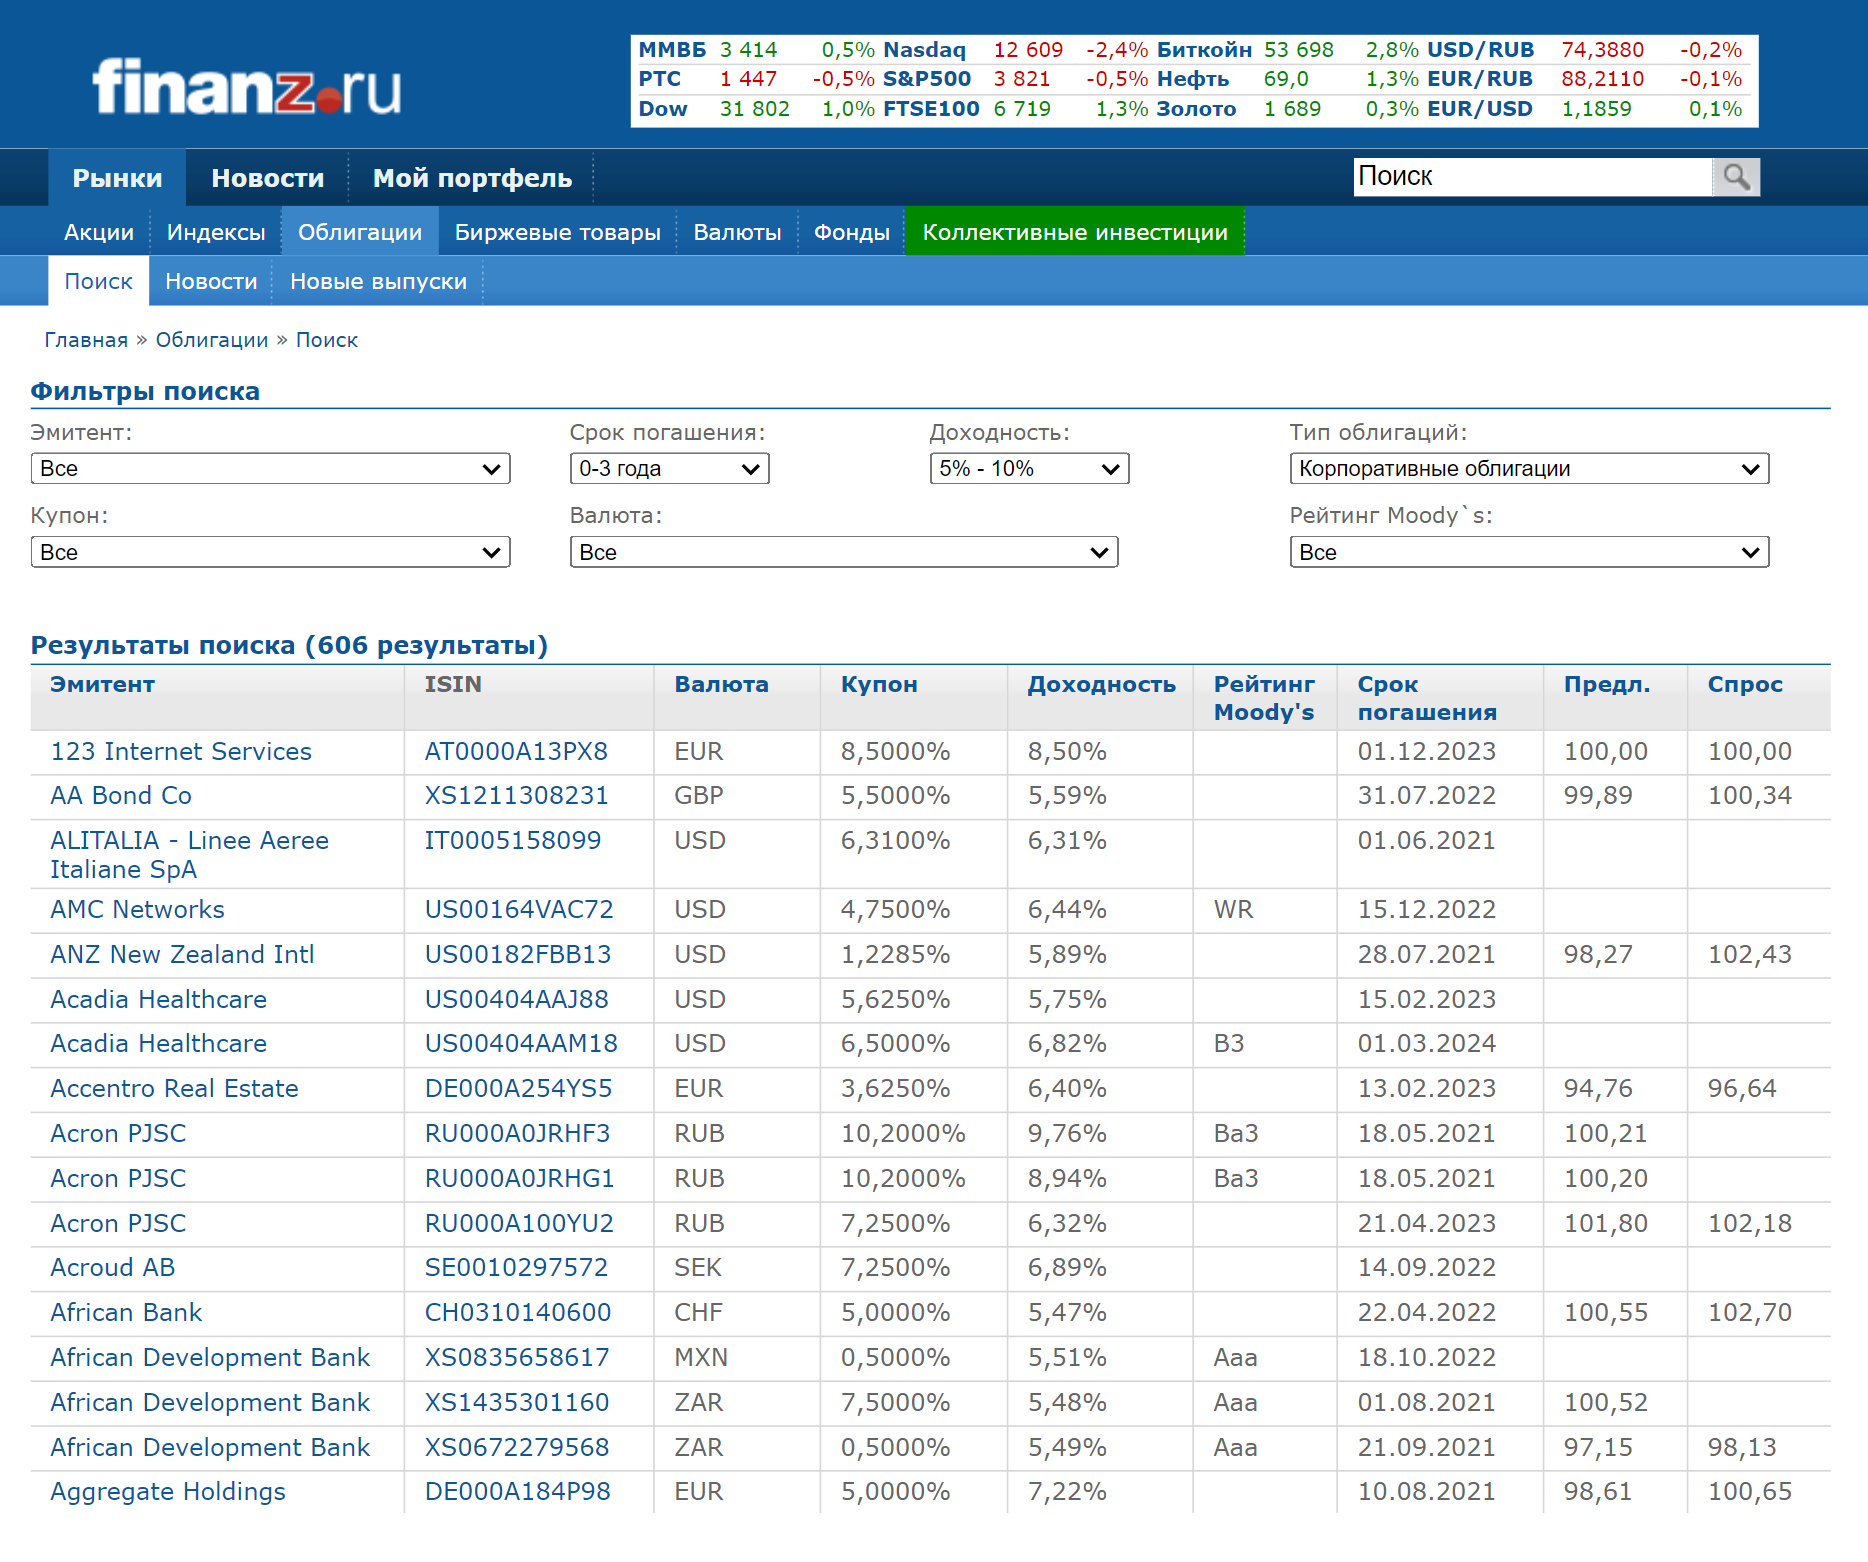Sort results by Спрос column header

1745,684
